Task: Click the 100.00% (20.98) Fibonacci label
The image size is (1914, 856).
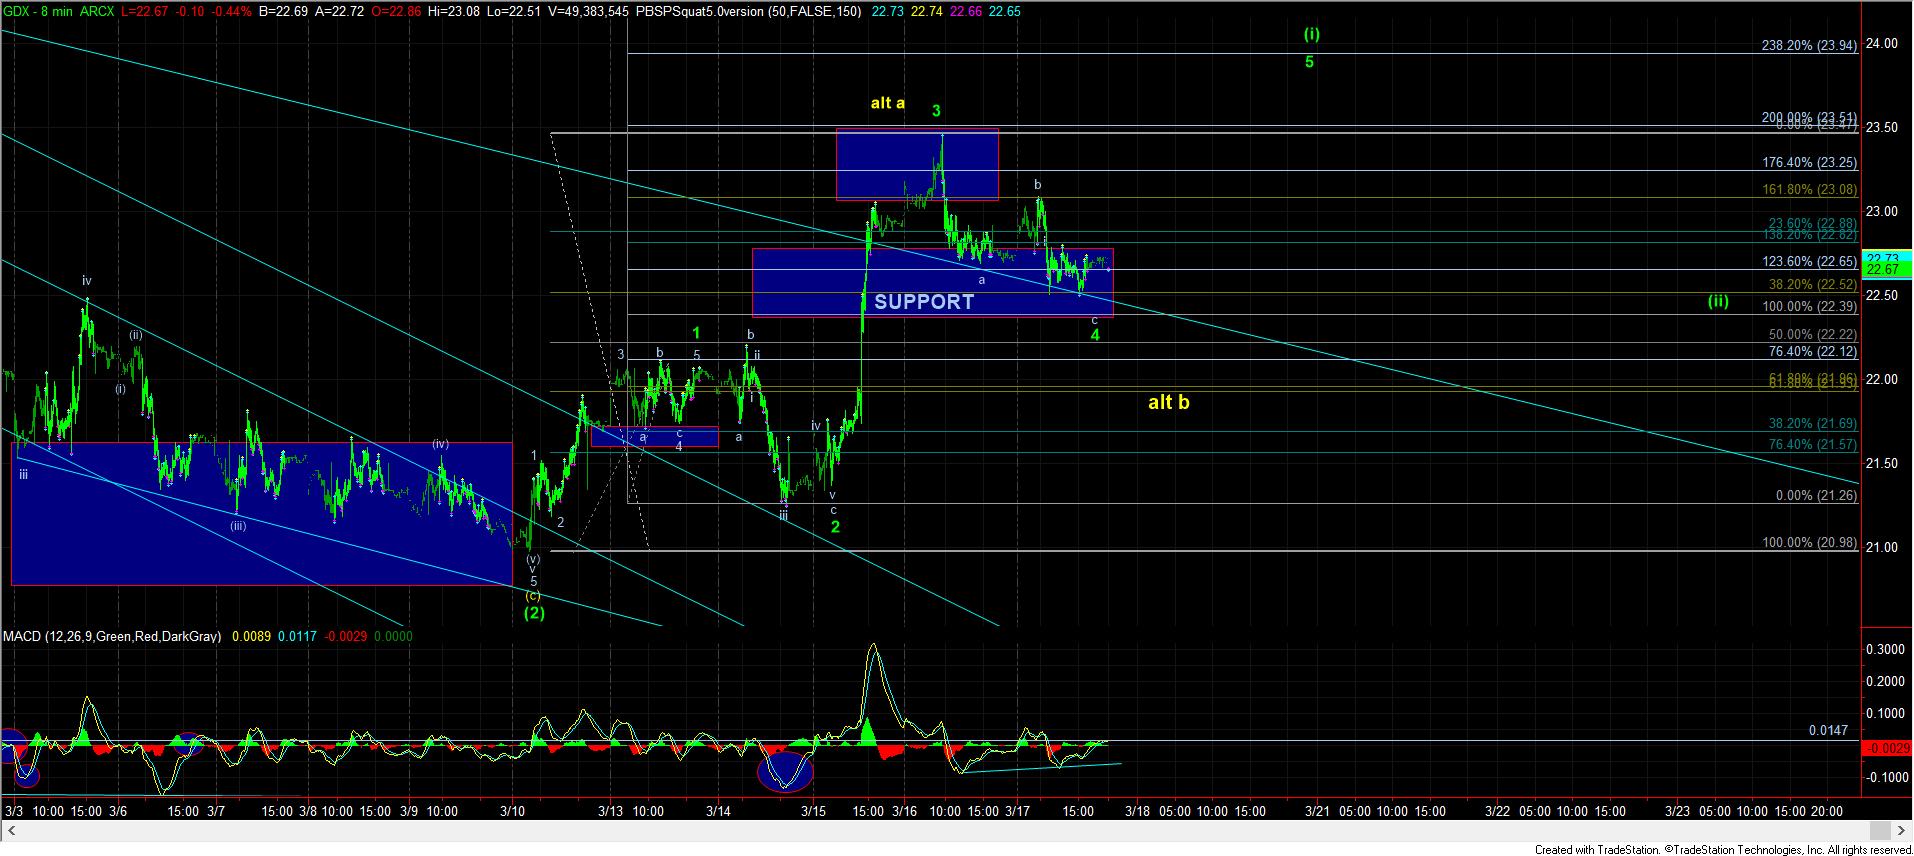Action: [1809, 542]
